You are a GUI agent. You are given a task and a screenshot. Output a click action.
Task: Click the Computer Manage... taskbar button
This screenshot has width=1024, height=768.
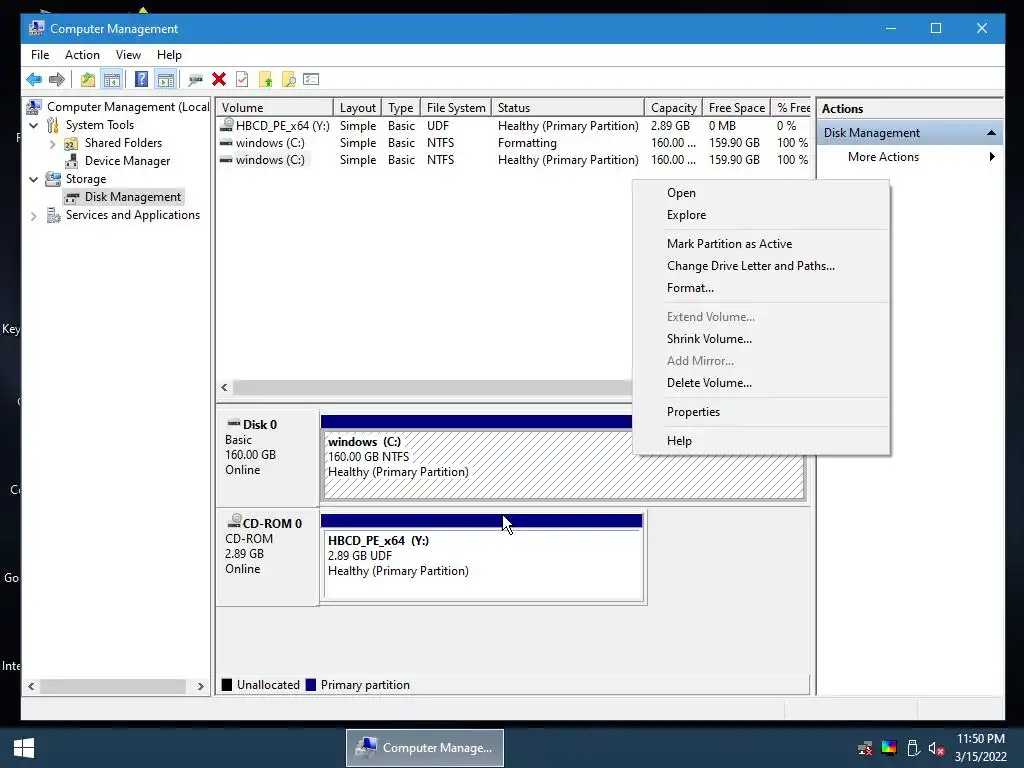tap(425, 748)
